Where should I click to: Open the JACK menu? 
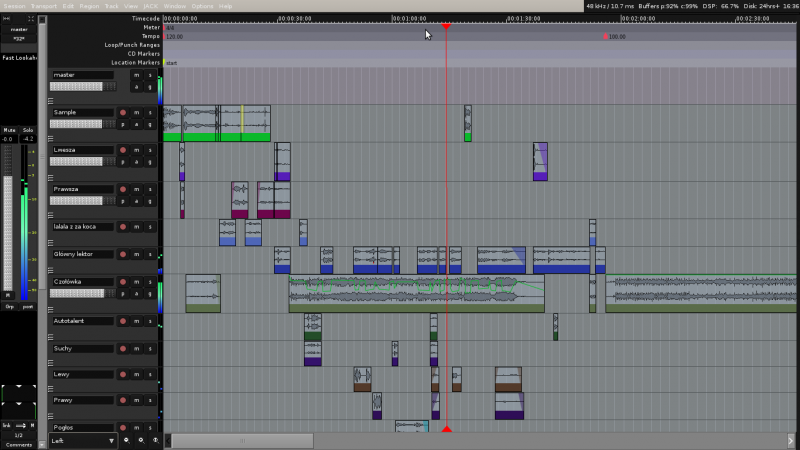coord(151,6)
